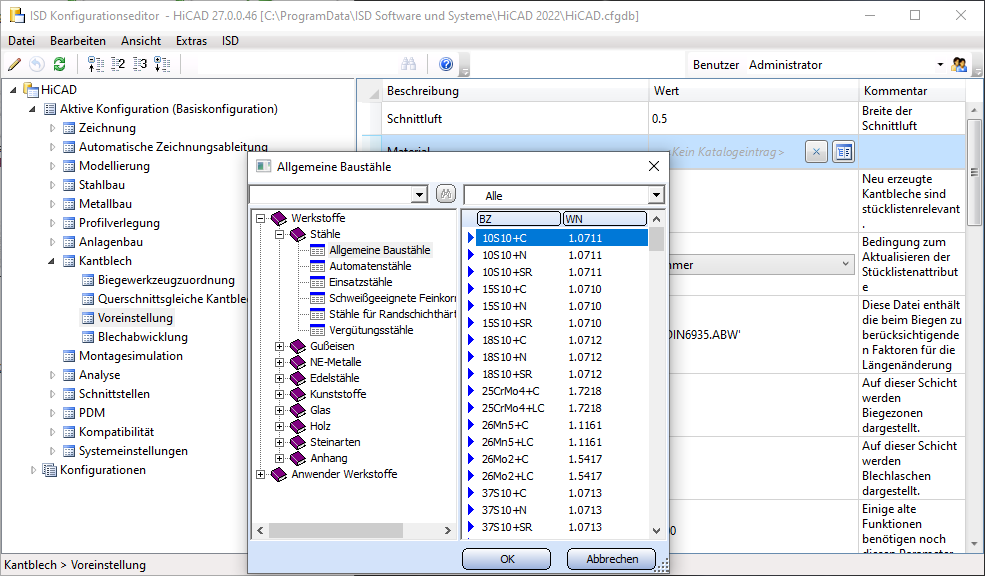Select the 25CrMo4+C row in list
985x576 pixels.
coord(510,391)
